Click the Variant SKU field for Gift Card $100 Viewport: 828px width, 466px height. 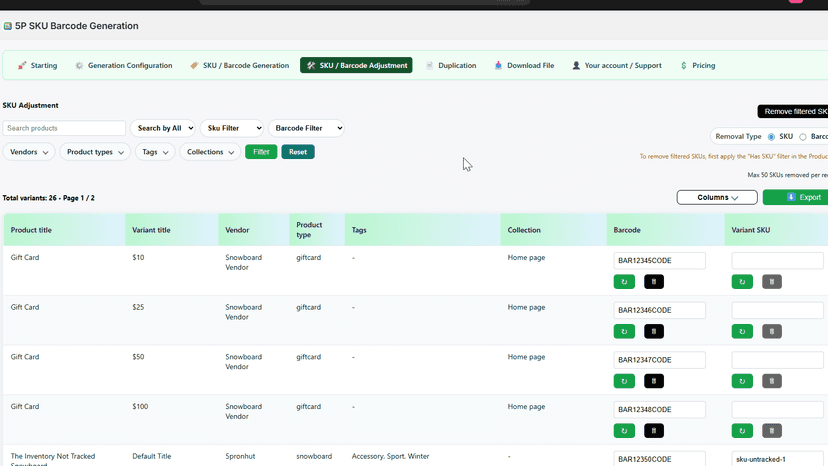coord(777,409)
